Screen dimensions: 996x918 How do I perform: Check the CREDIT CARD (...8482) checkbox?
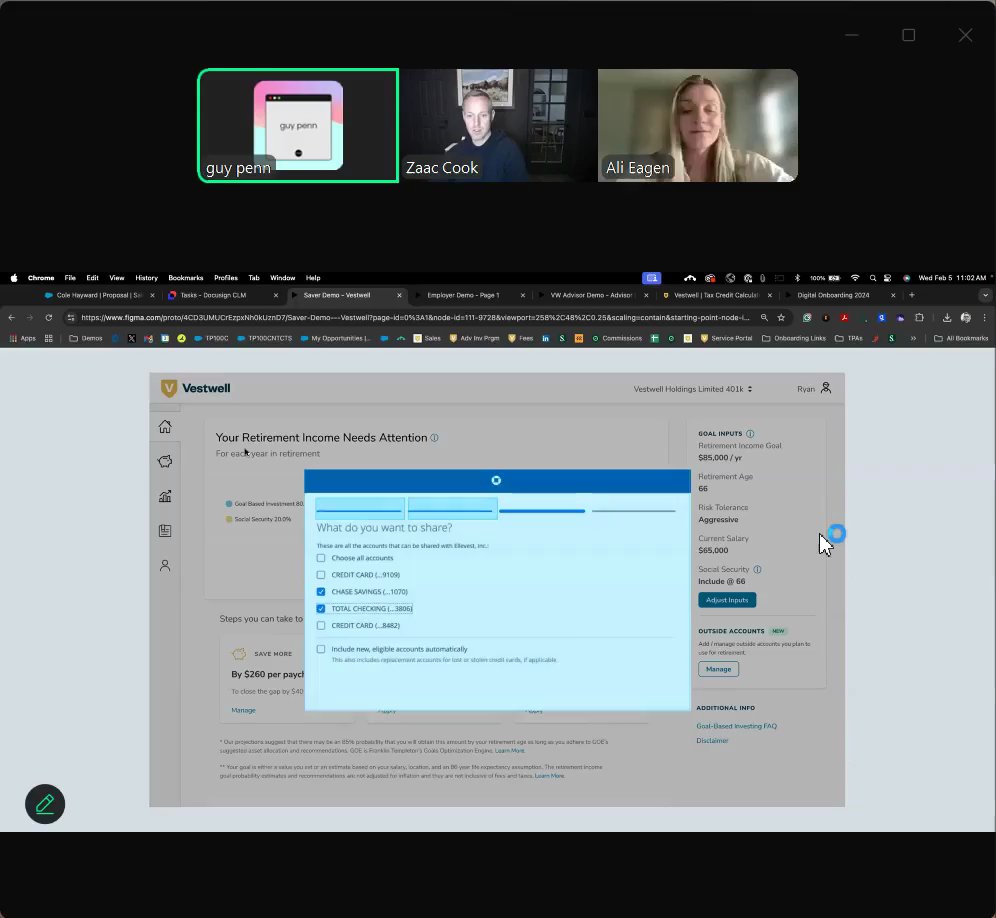(321, 626)
